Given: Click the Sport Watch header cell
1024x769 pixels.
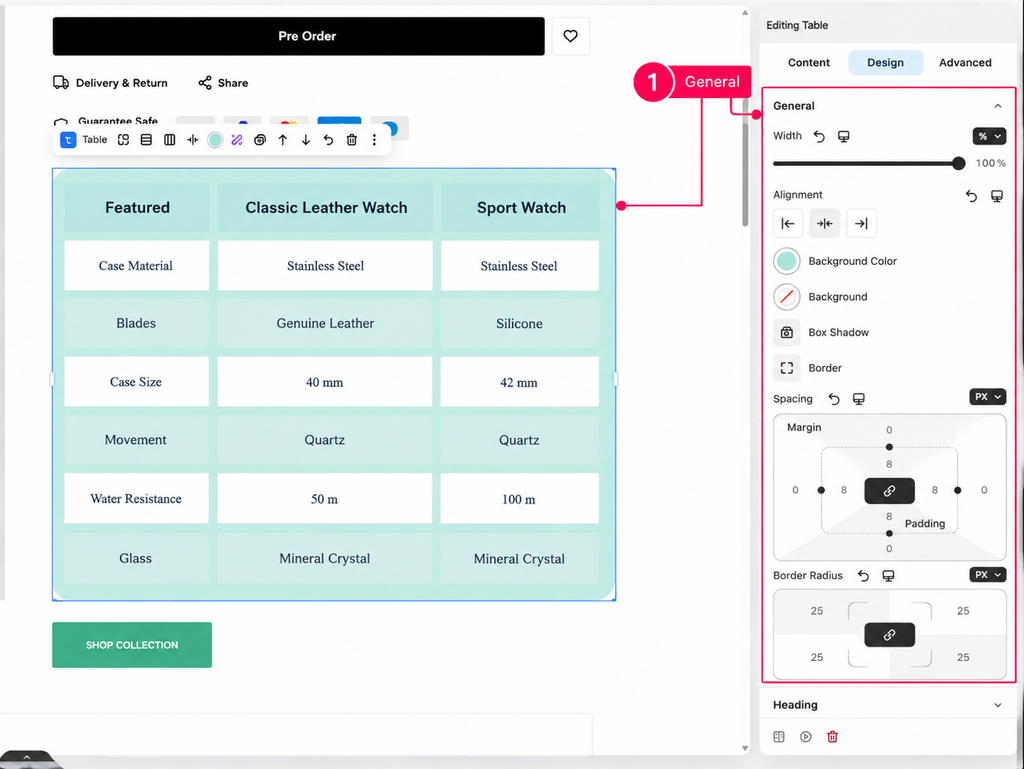Looking at the screenshot, I should pyautogui.click(x=520, y=208).
